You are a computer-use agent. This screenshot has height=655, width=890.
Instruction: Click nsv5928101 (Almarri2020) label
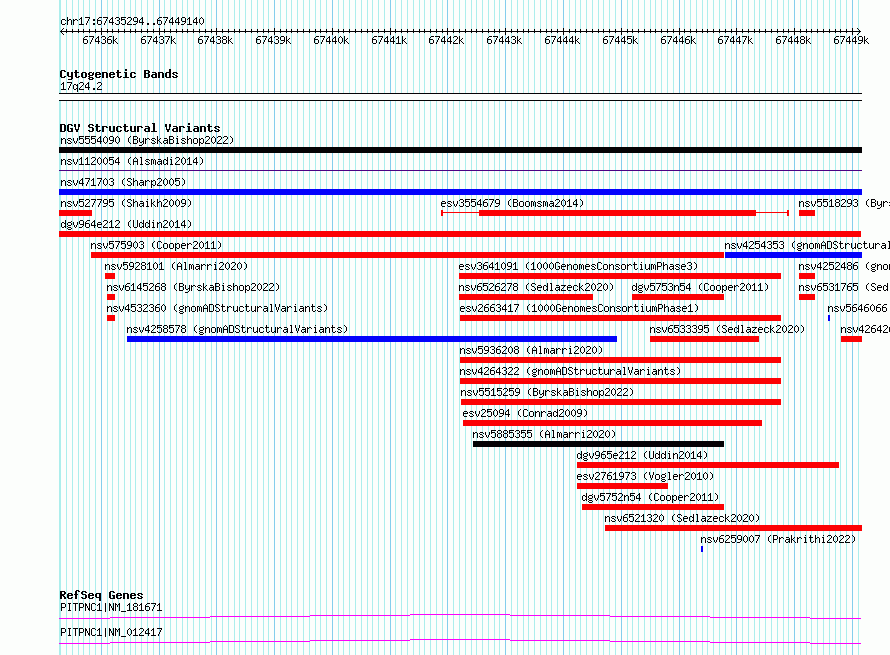176,266
